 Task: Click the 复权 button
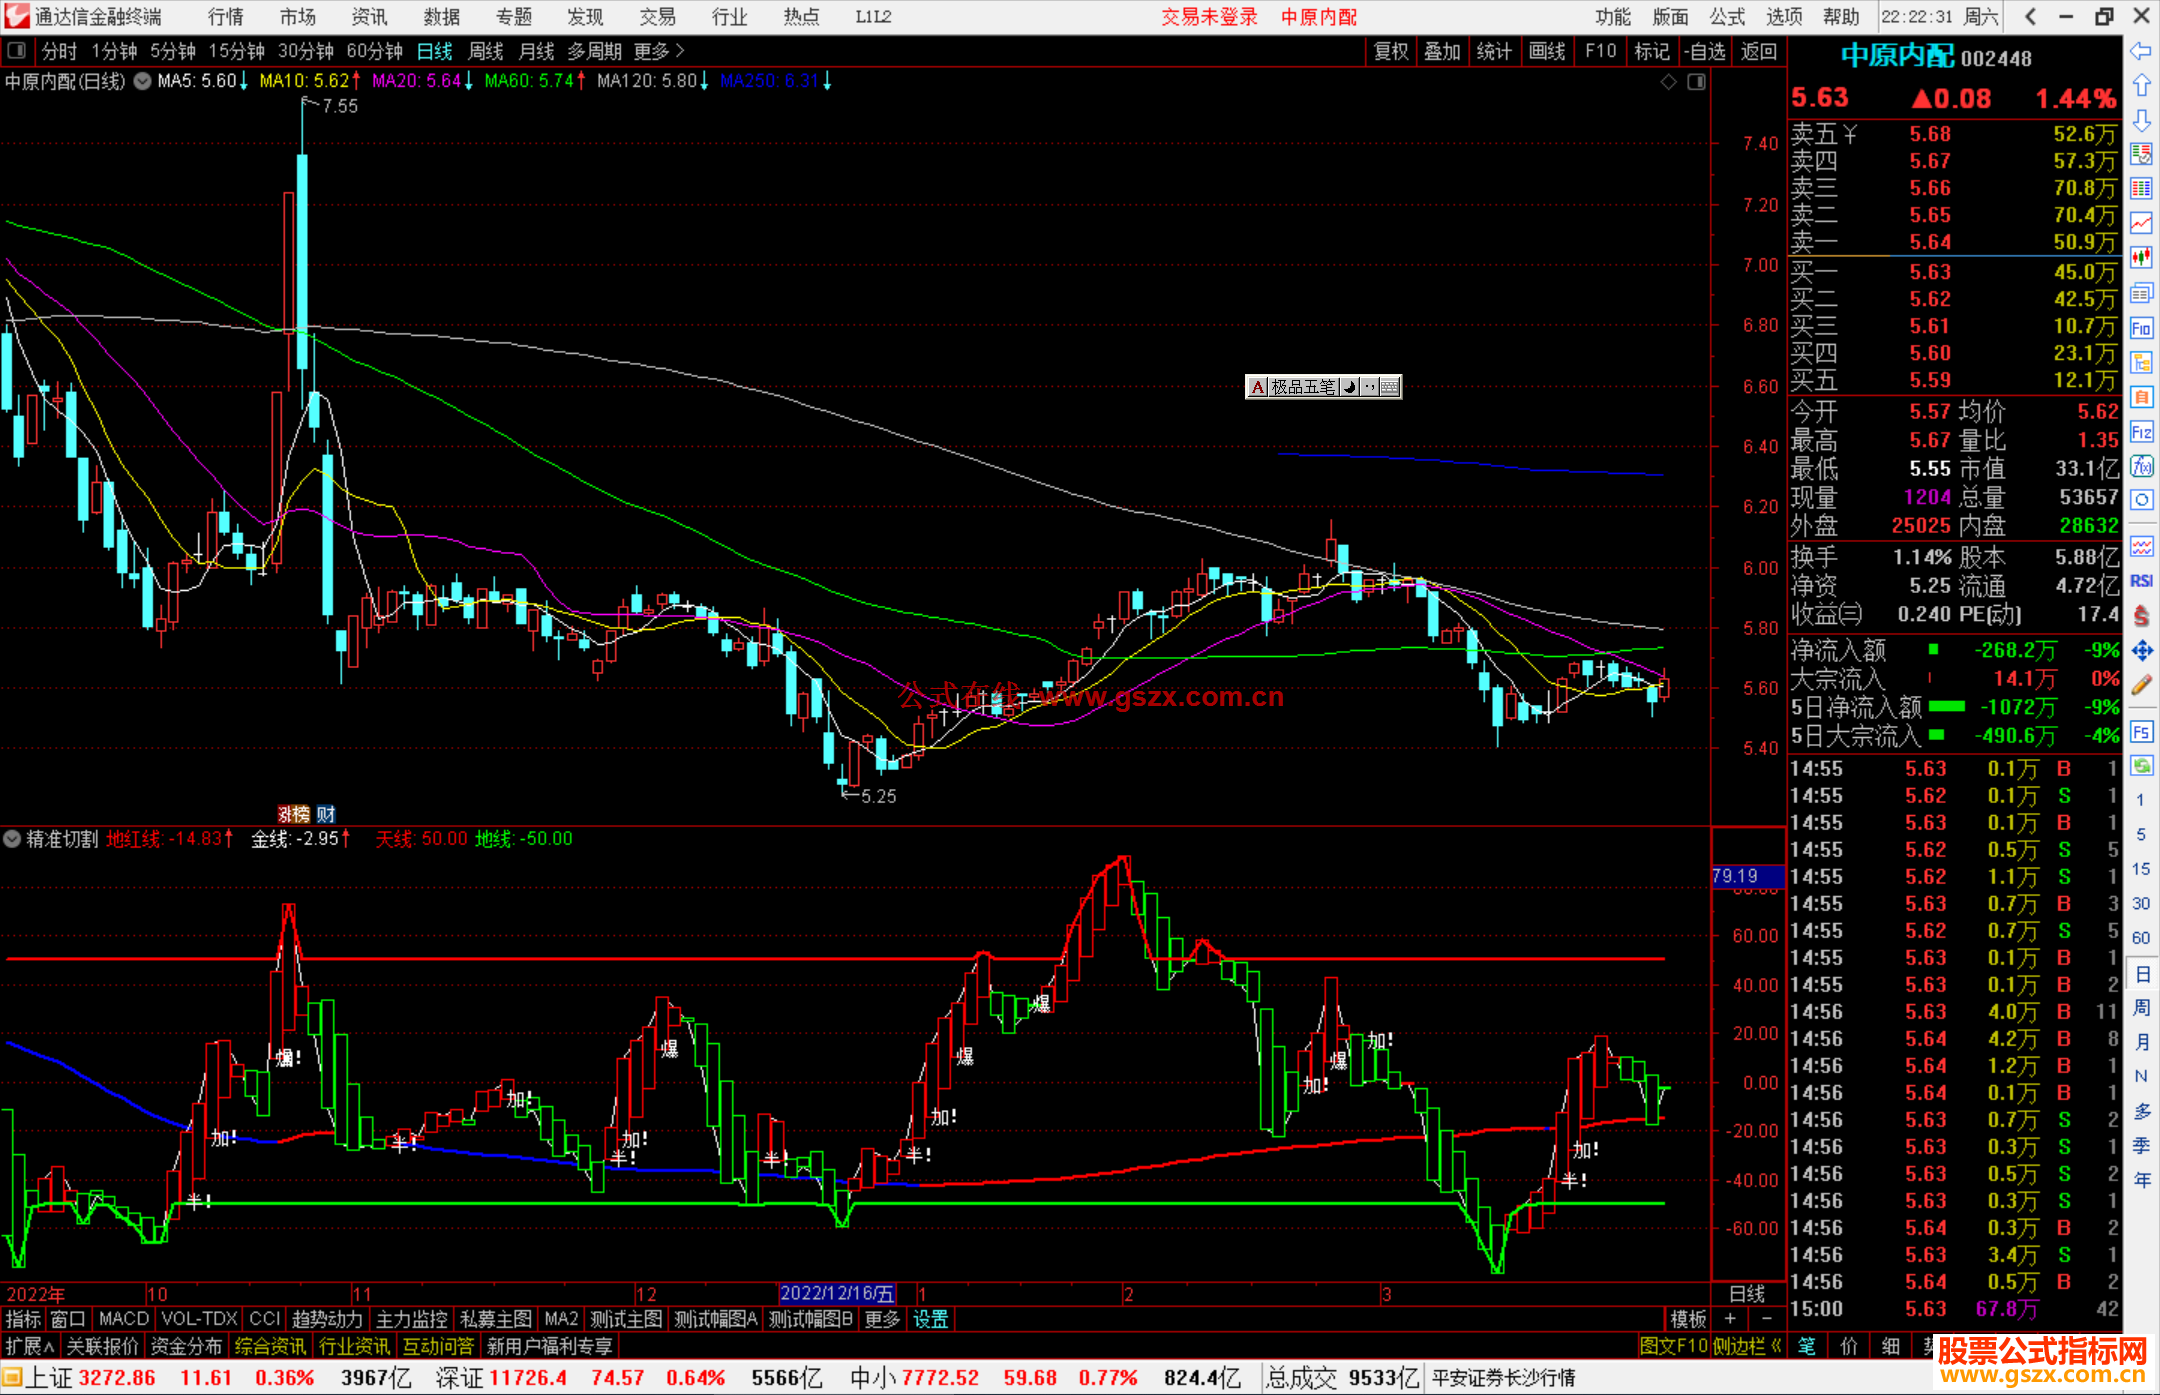pos(1390,51)
